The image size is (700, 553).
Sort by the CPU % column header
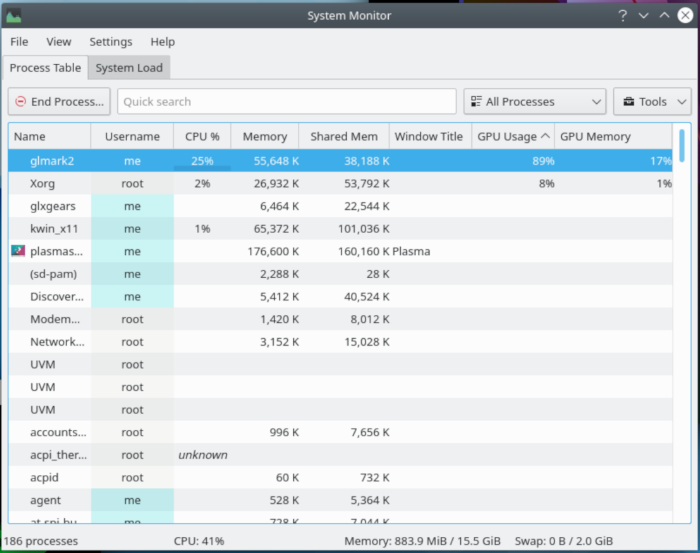point(201,136)
